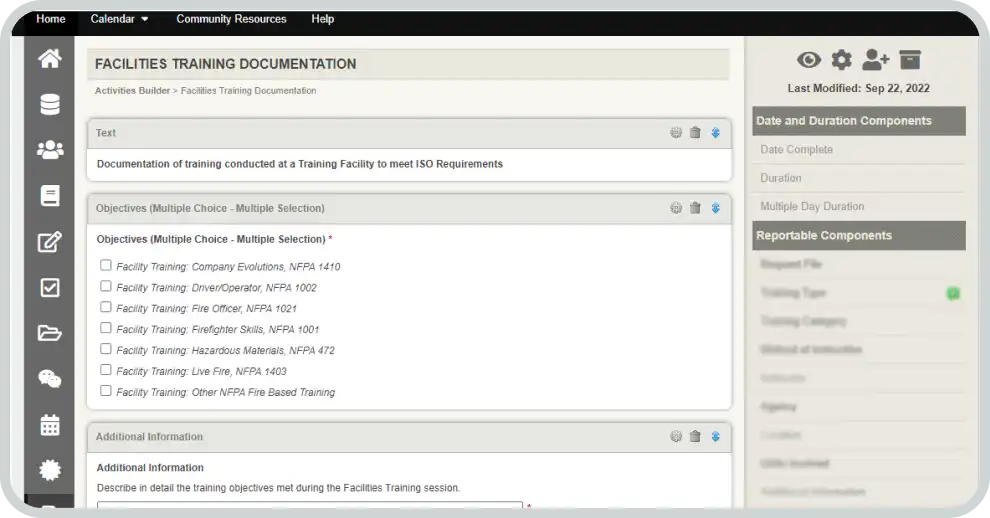Open Community Resources in top menu
The image size is (990, 518).
pyautogui.click(x=231, y=19)
